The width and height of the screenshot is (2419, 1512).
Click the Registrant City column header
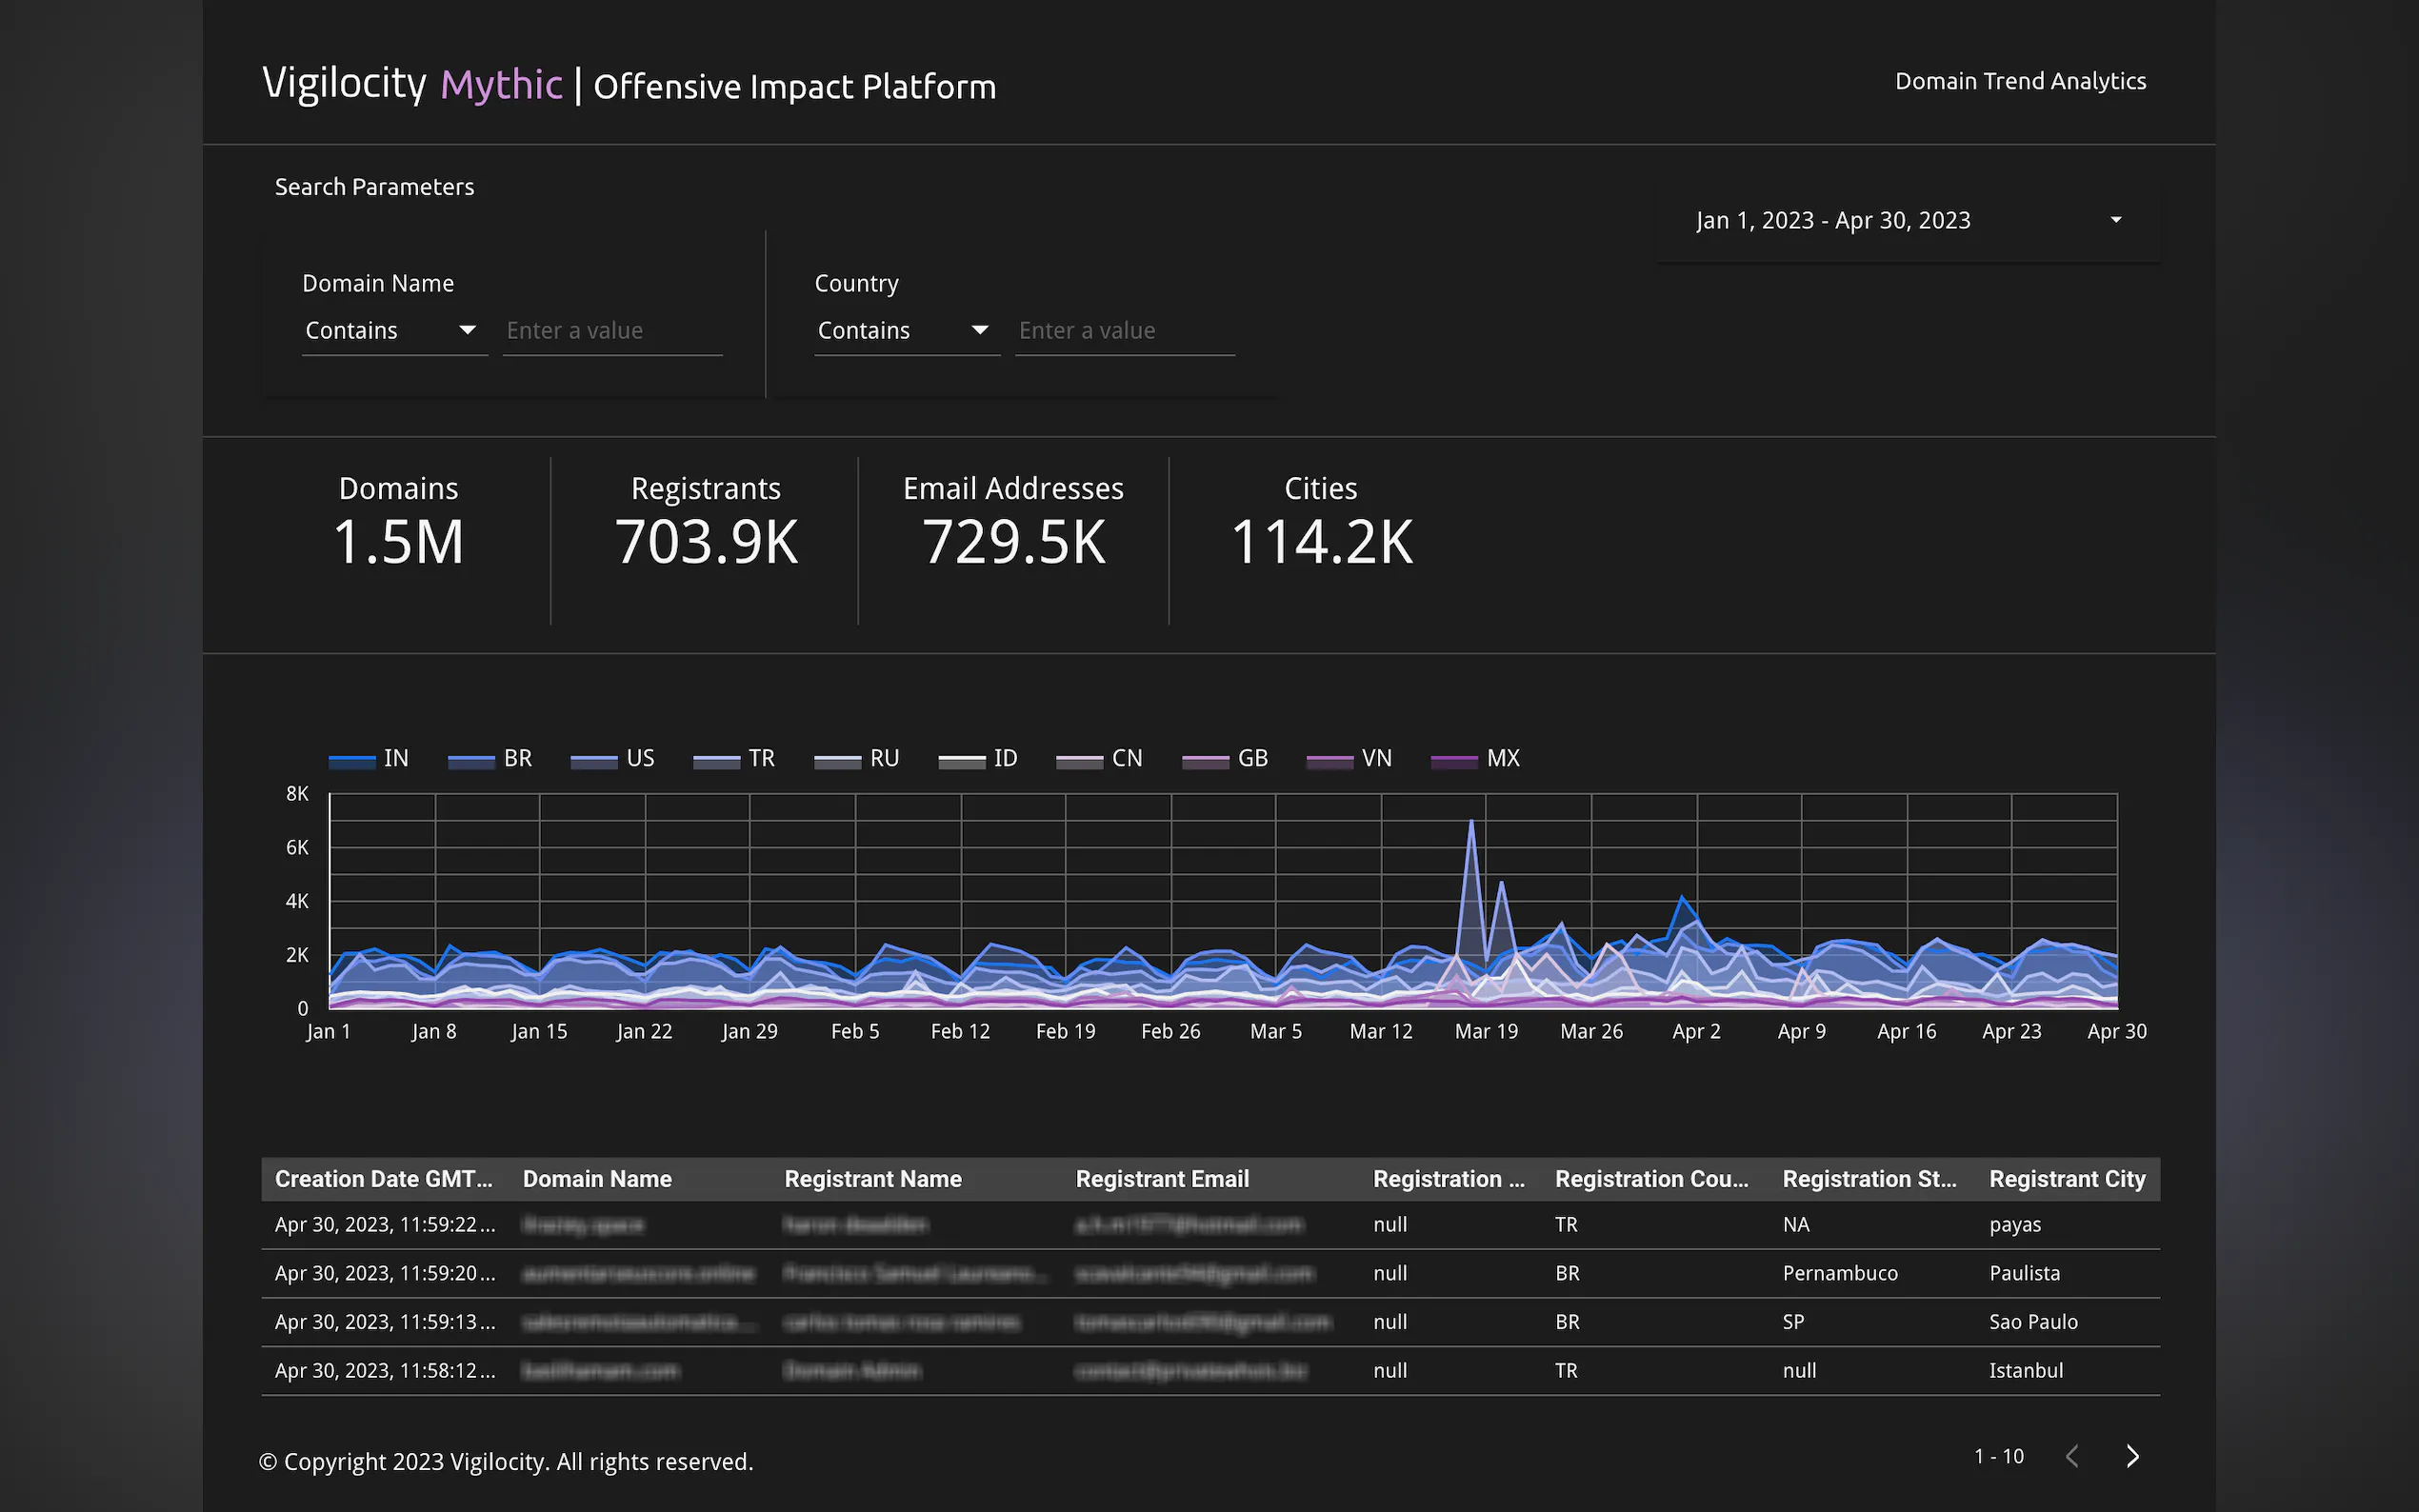click(x=2066, y=1179)
